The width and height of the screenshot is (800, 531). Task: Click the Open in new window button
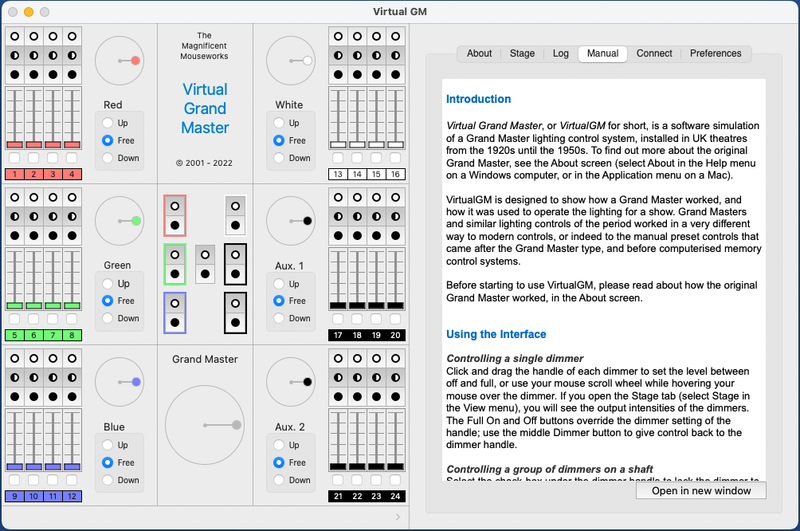(x=701, y=490)
